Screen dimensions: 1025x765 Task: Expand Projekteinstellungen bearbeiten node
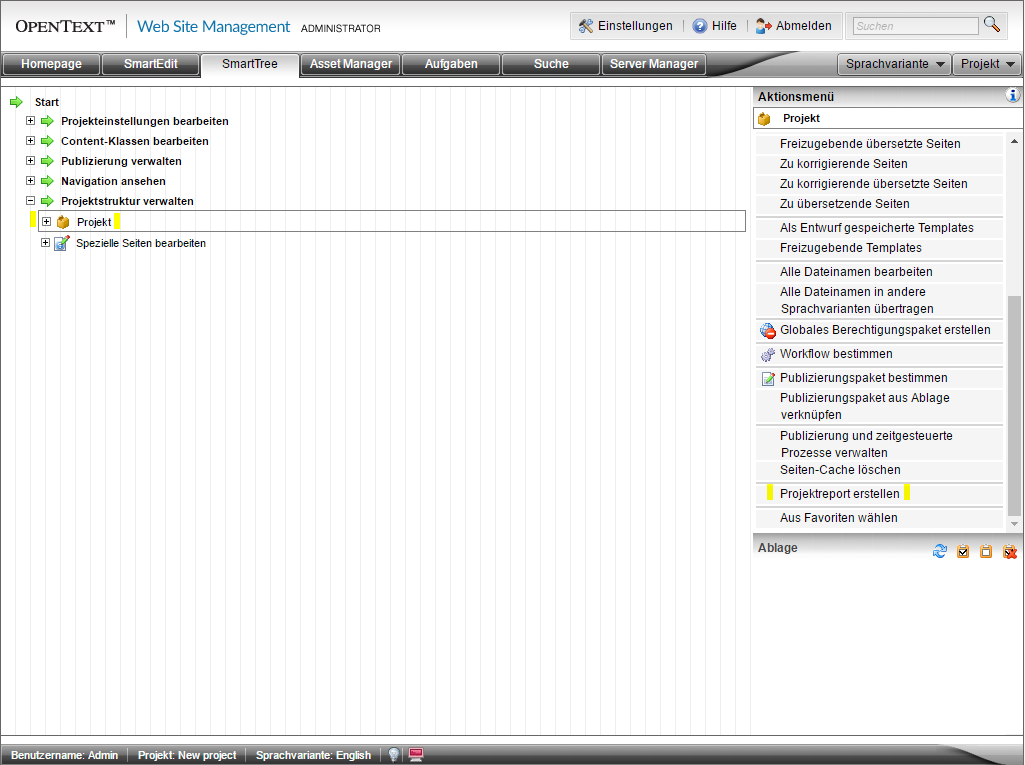[x=30, y=121]
